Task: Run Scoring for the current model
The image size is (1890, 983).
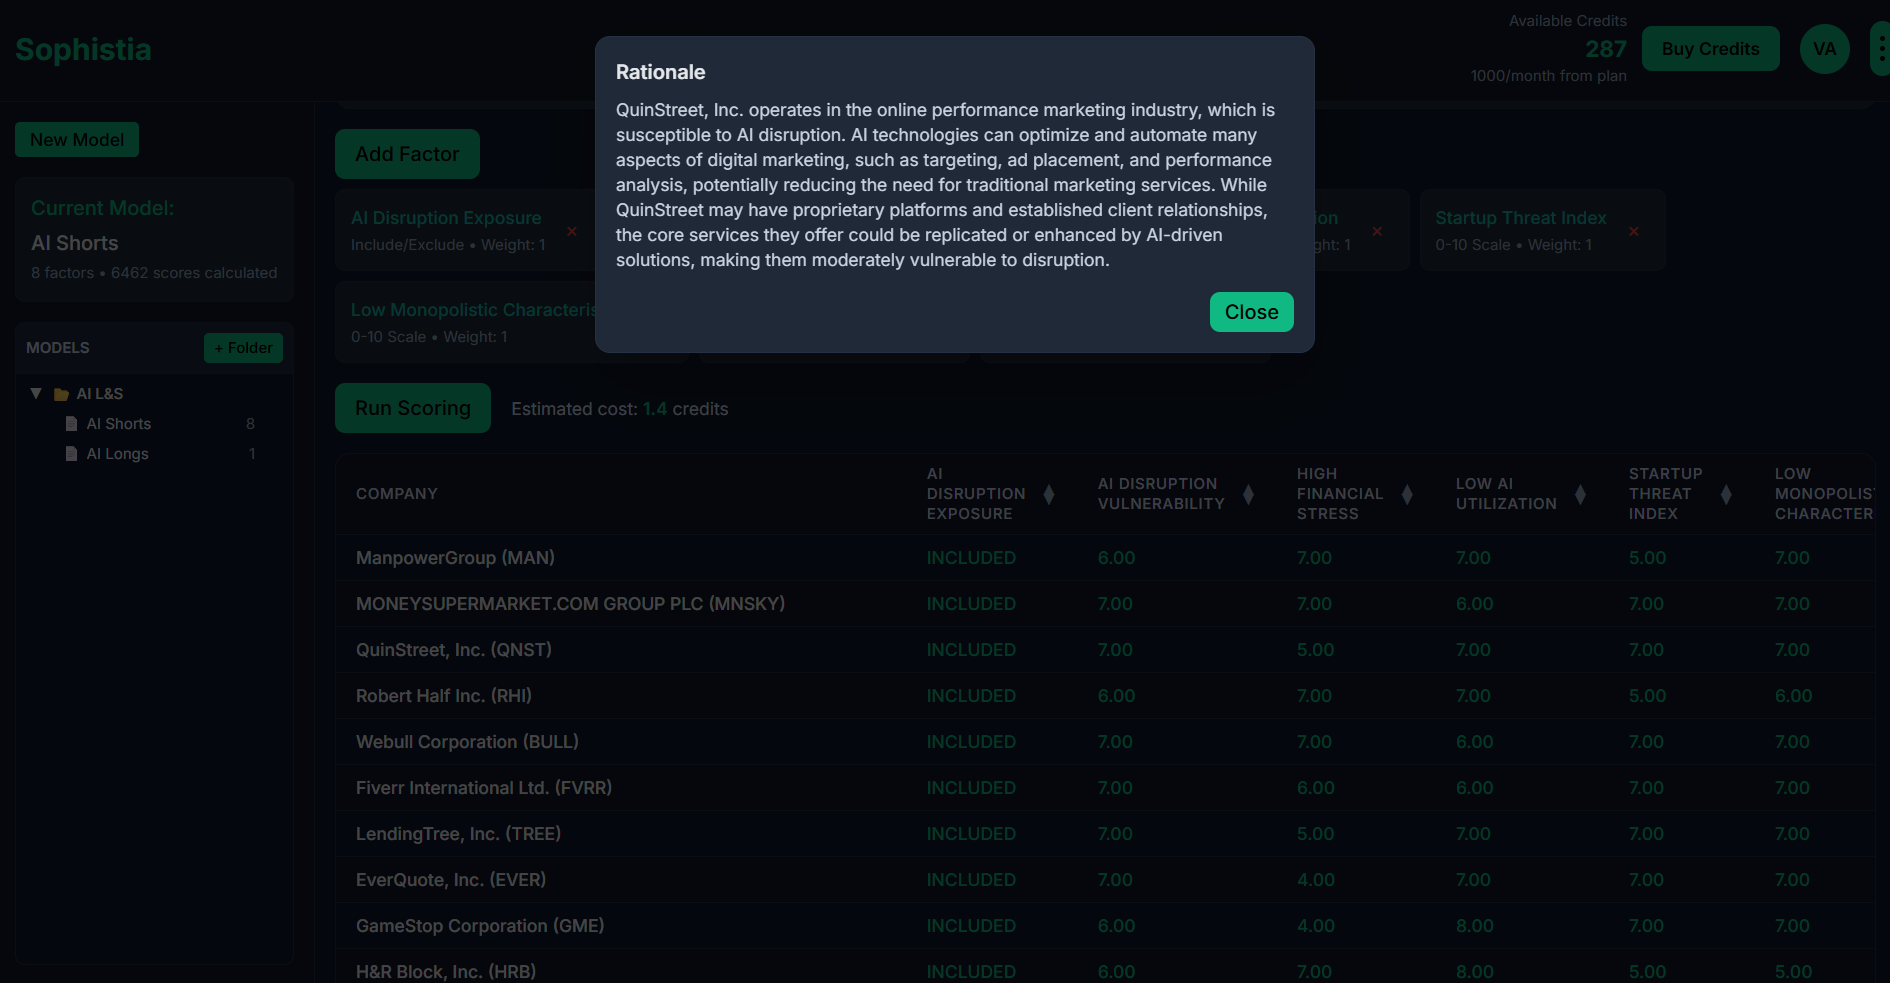Action: pos(412,408)
